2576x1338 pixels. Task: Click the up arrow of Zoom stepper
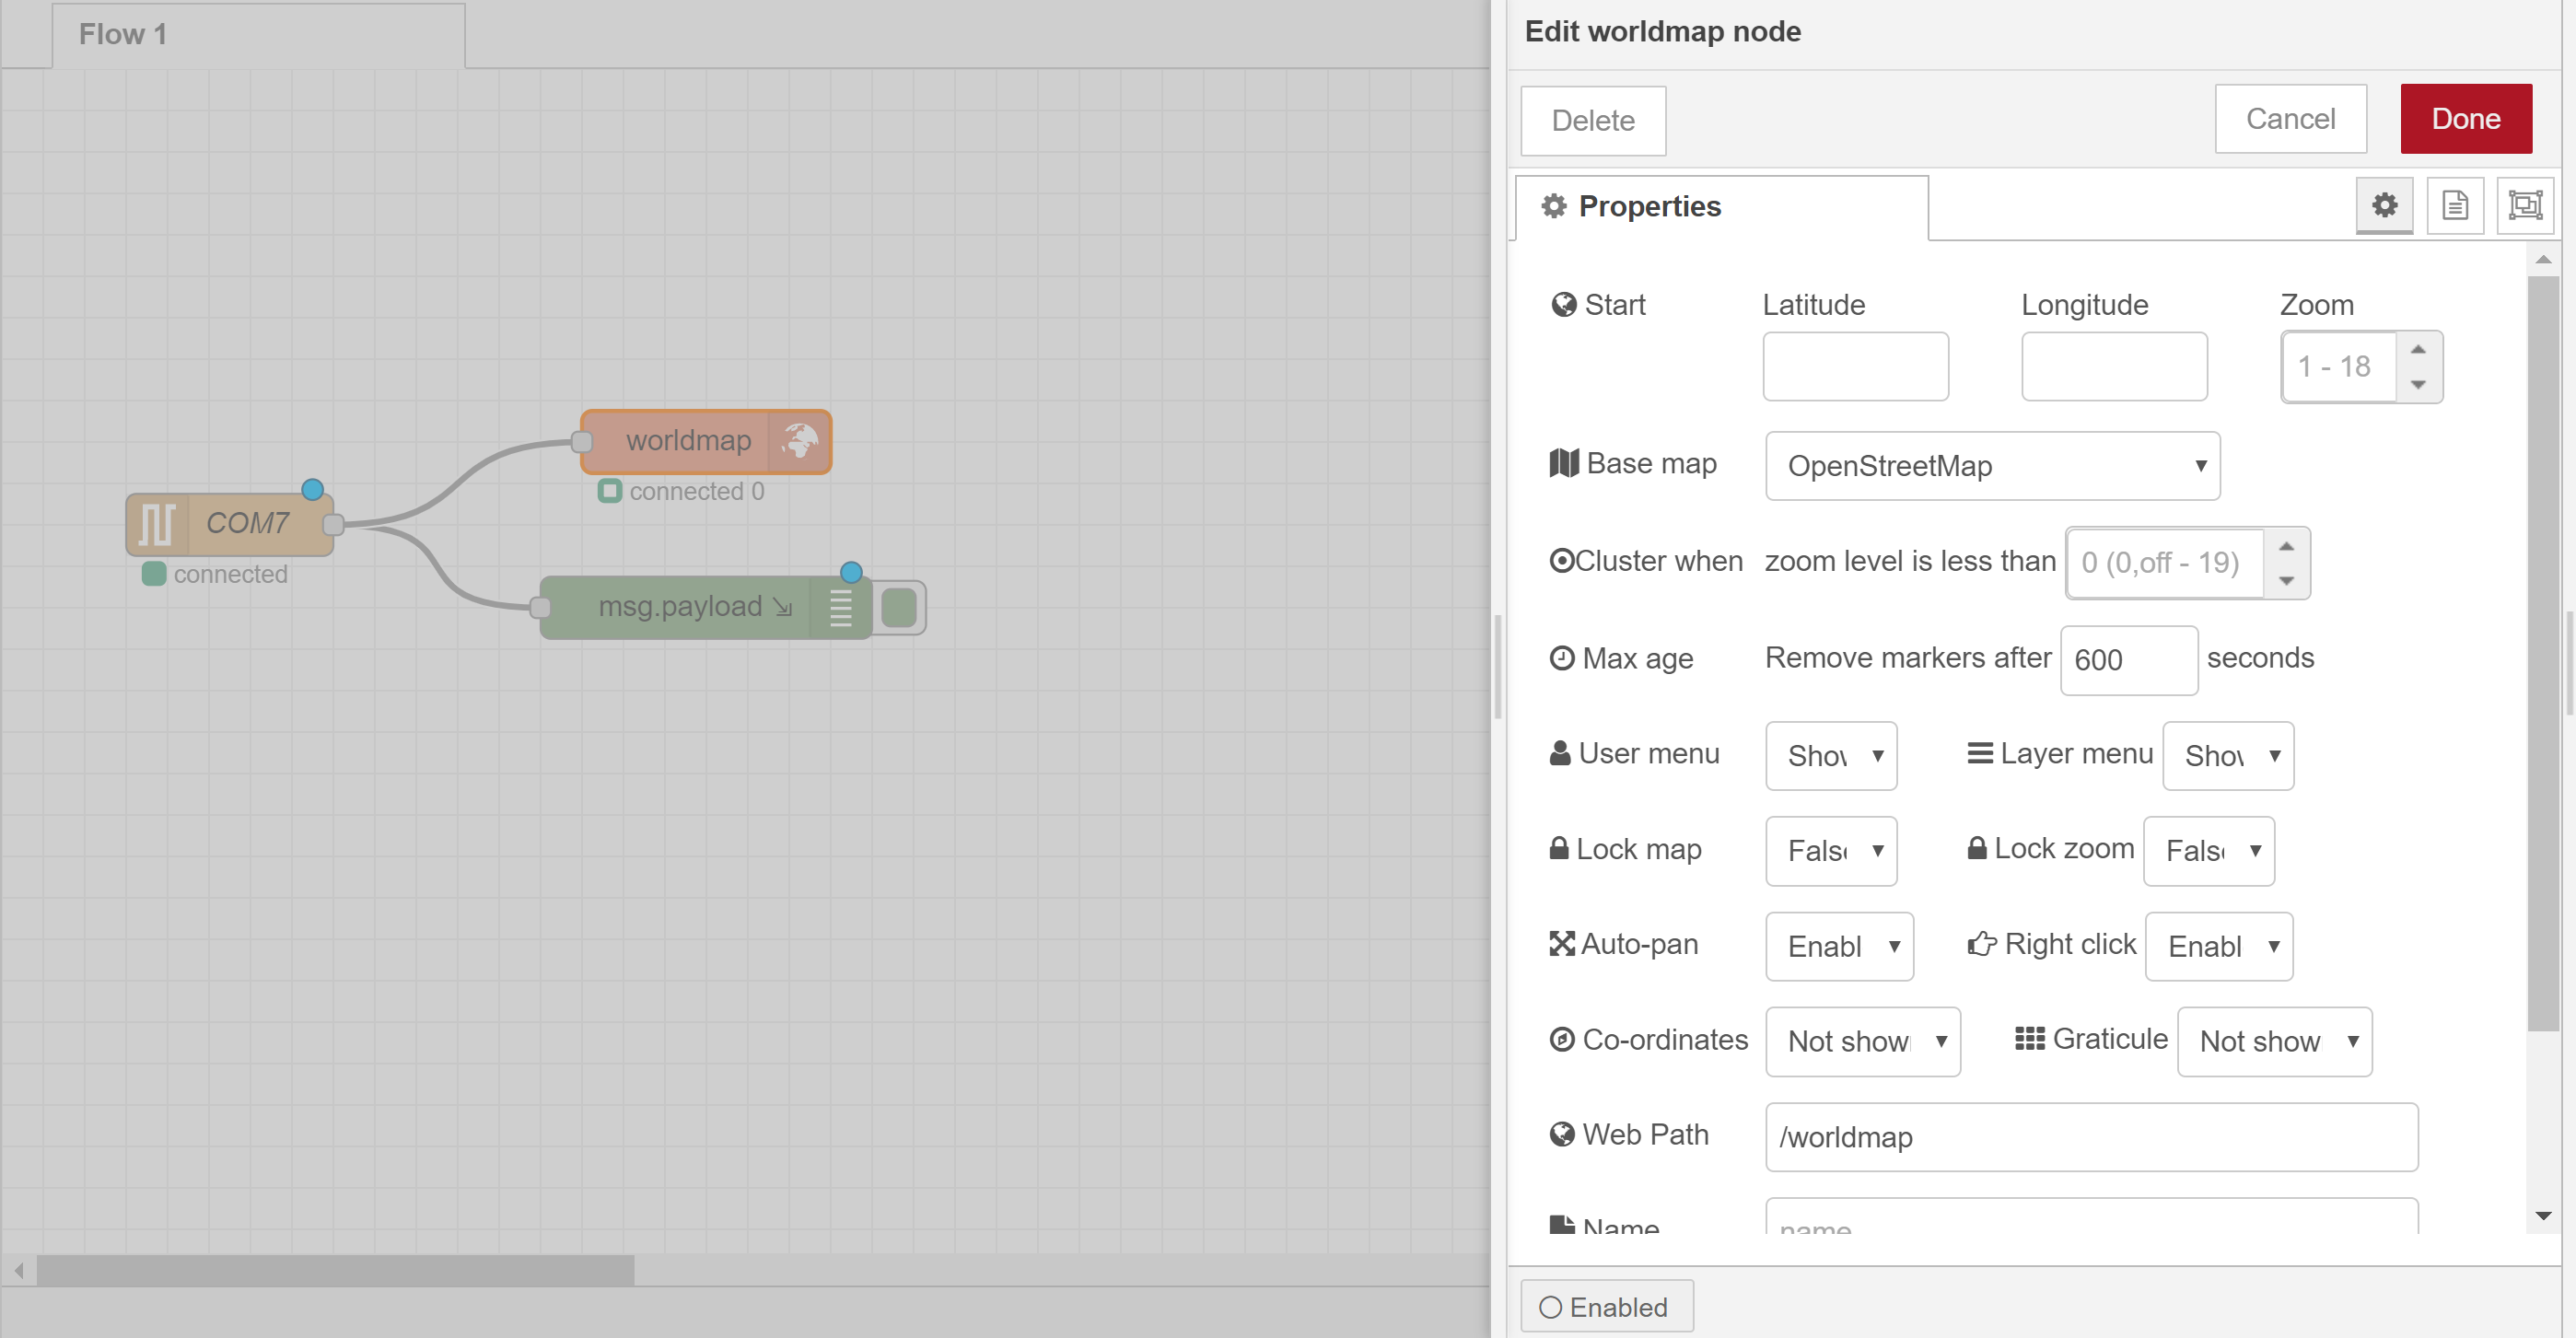click(x=2418, y=350)
